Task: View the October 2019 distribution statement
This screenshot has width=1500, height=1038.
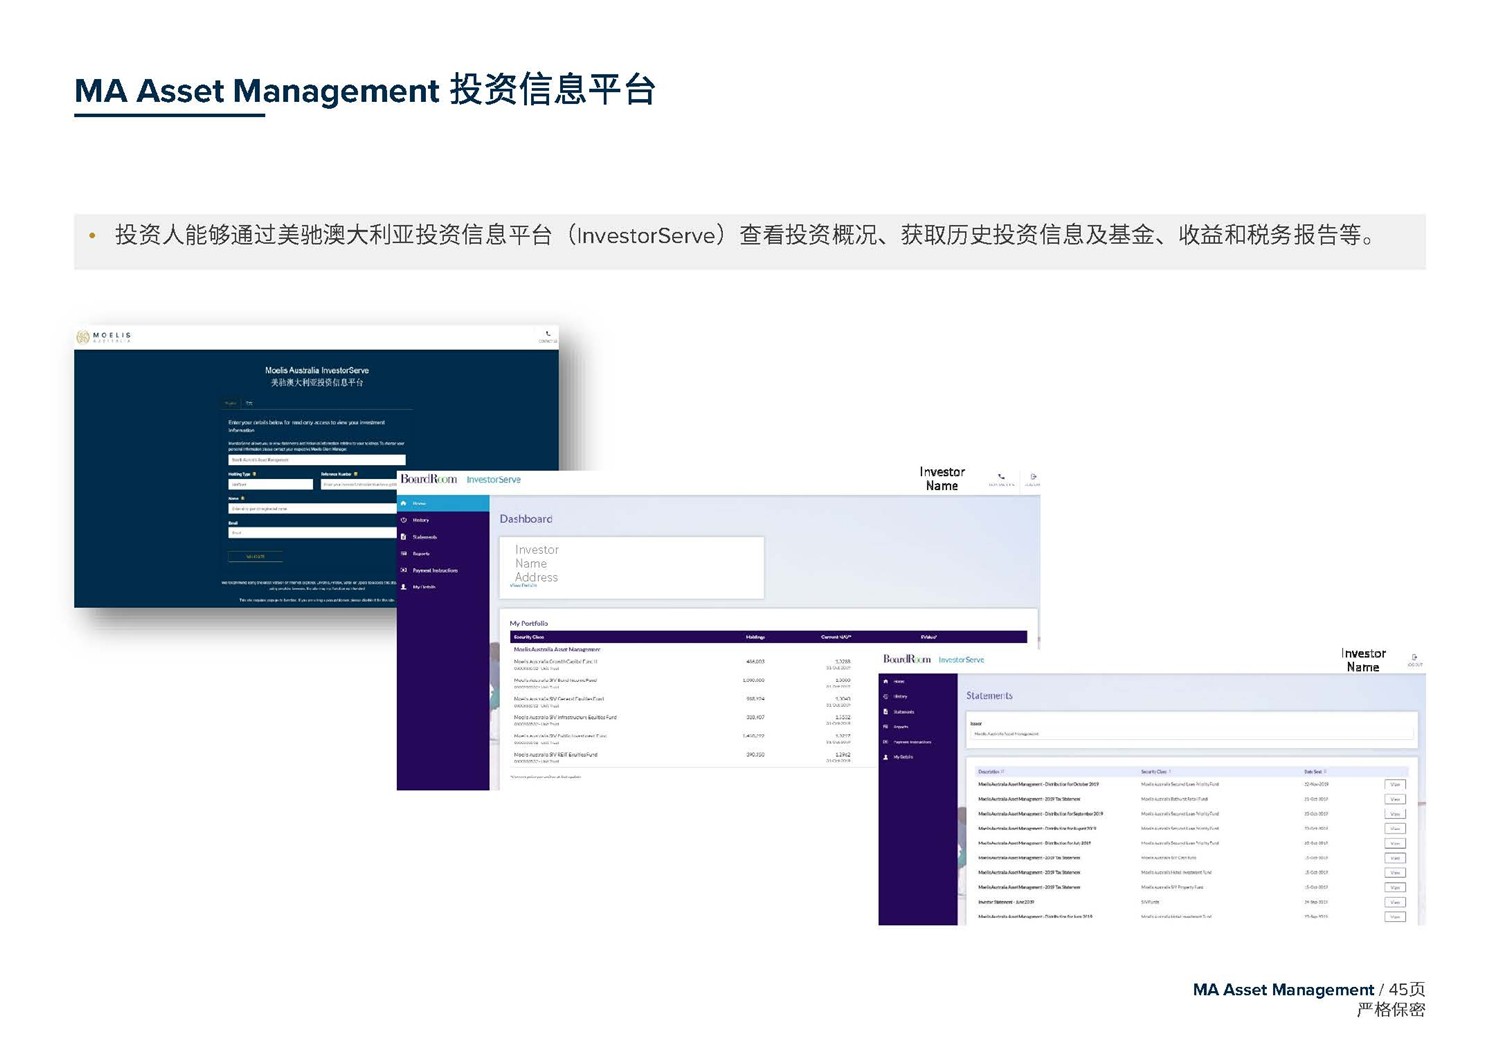Action: point(1394,785)
